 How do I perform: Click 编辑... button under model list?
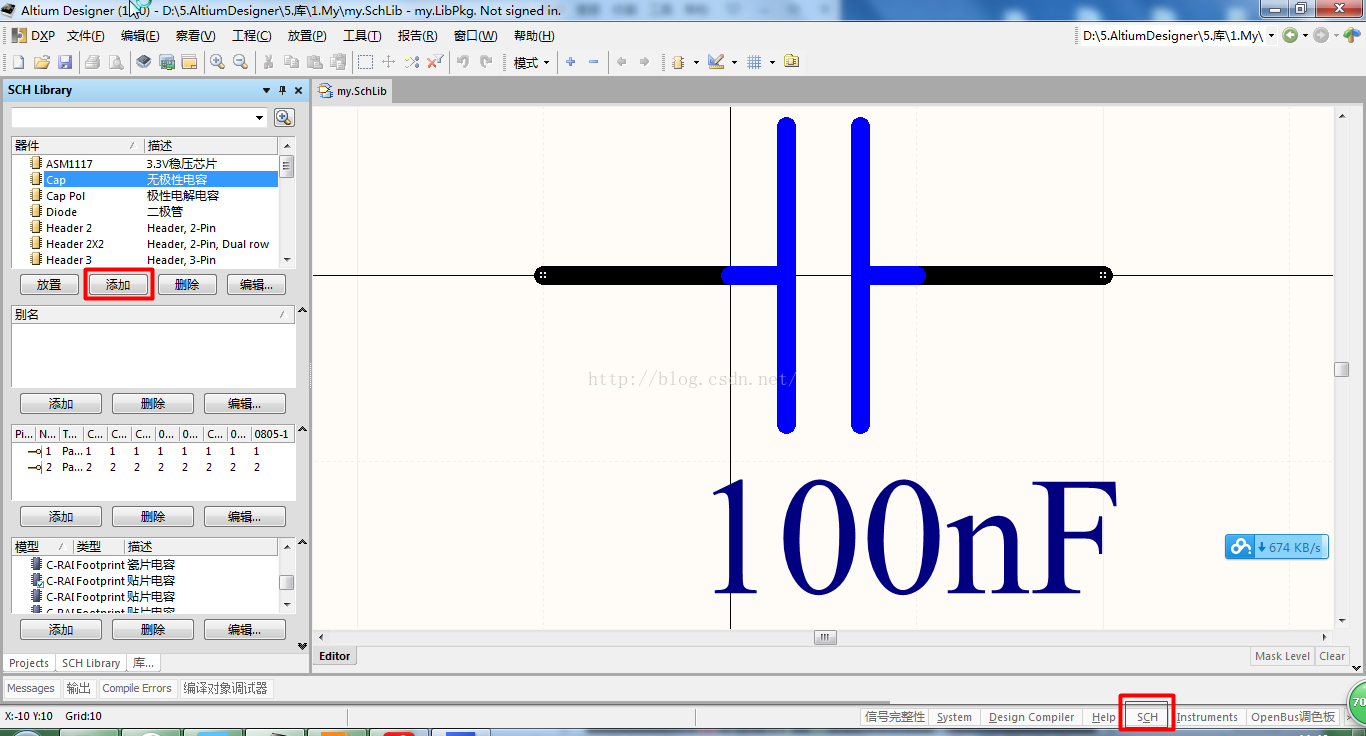click(244, 630)
